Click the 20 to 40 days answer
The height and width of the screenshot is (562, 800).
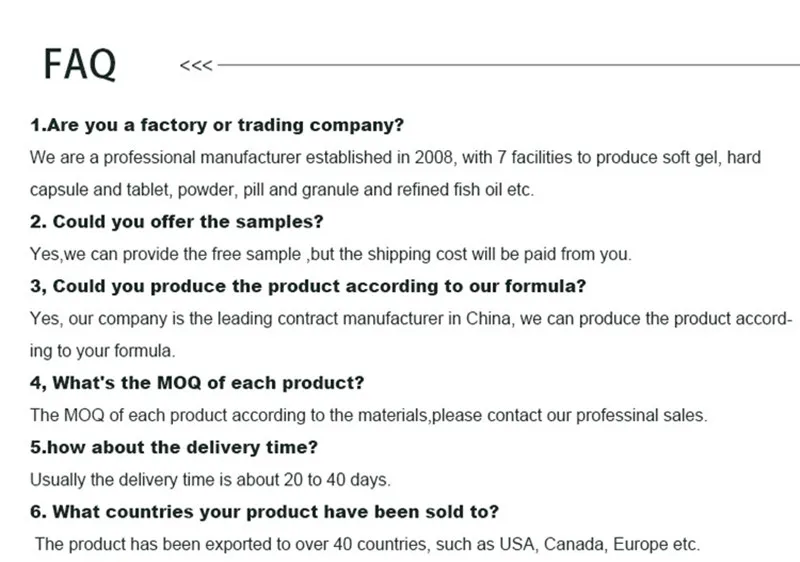coord(210,479)
